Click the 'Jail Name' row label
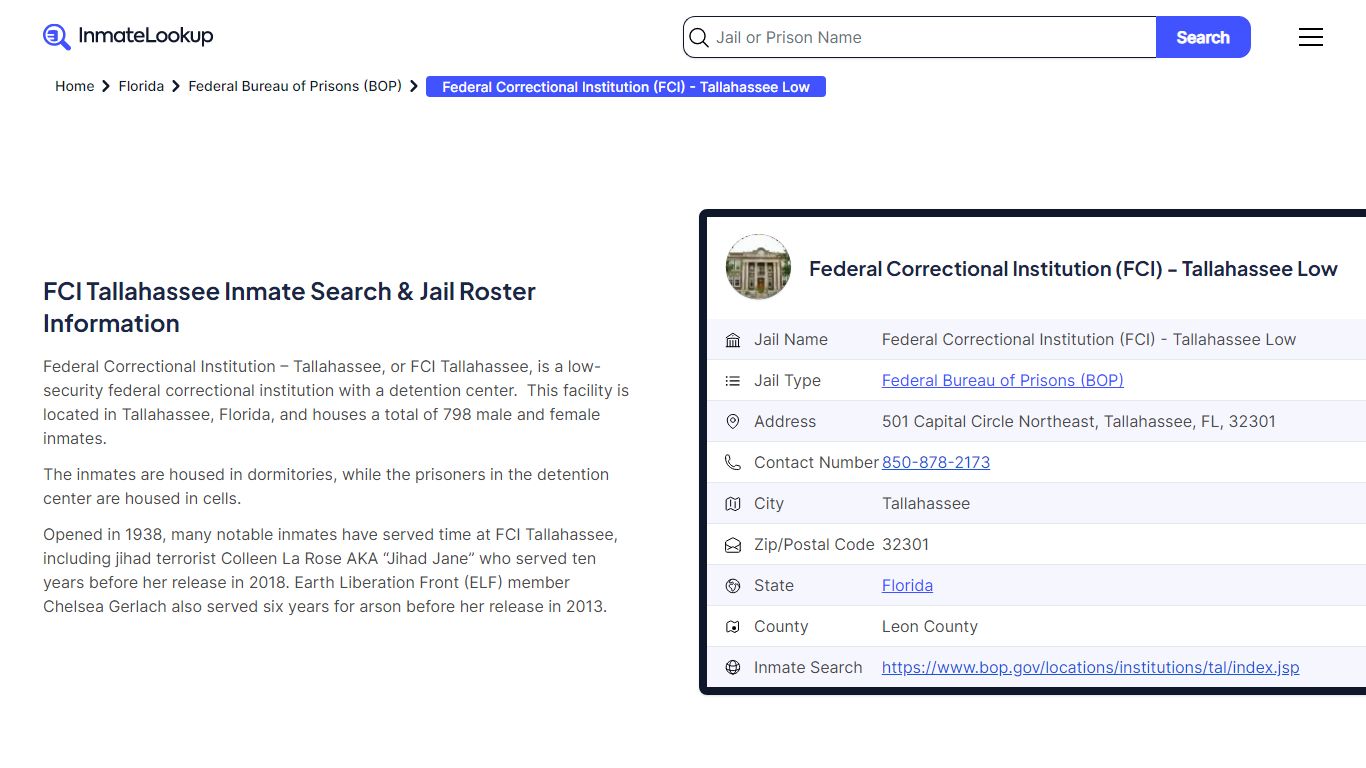The width and height of the screenshot is (1366, 768). click(x=791, y=339)
